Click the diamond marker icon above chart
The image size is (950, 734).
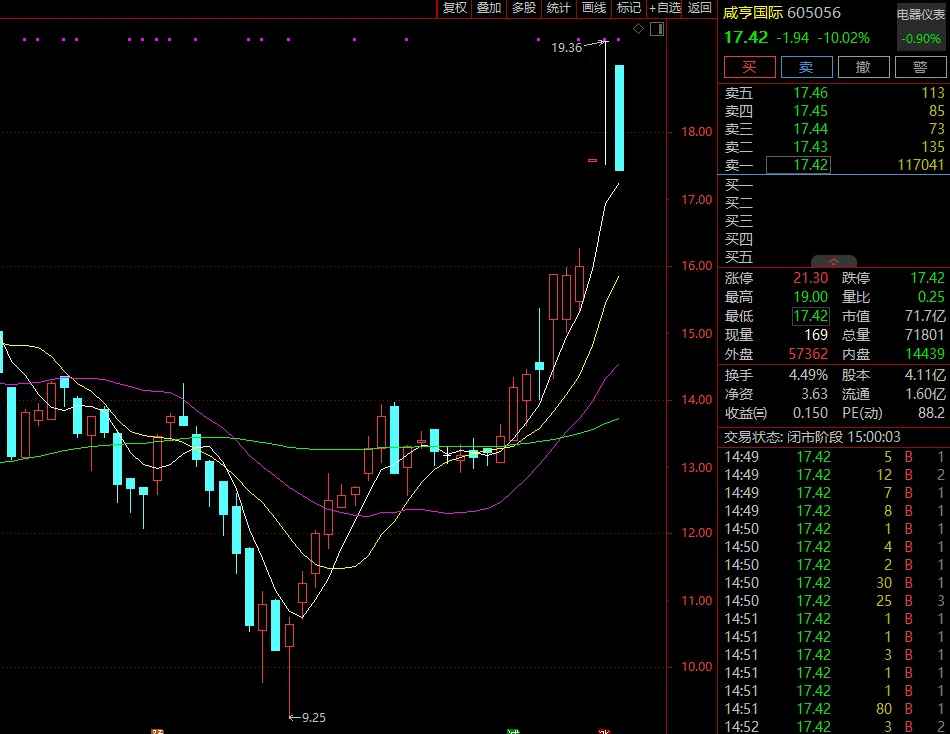tap(638, 28)
